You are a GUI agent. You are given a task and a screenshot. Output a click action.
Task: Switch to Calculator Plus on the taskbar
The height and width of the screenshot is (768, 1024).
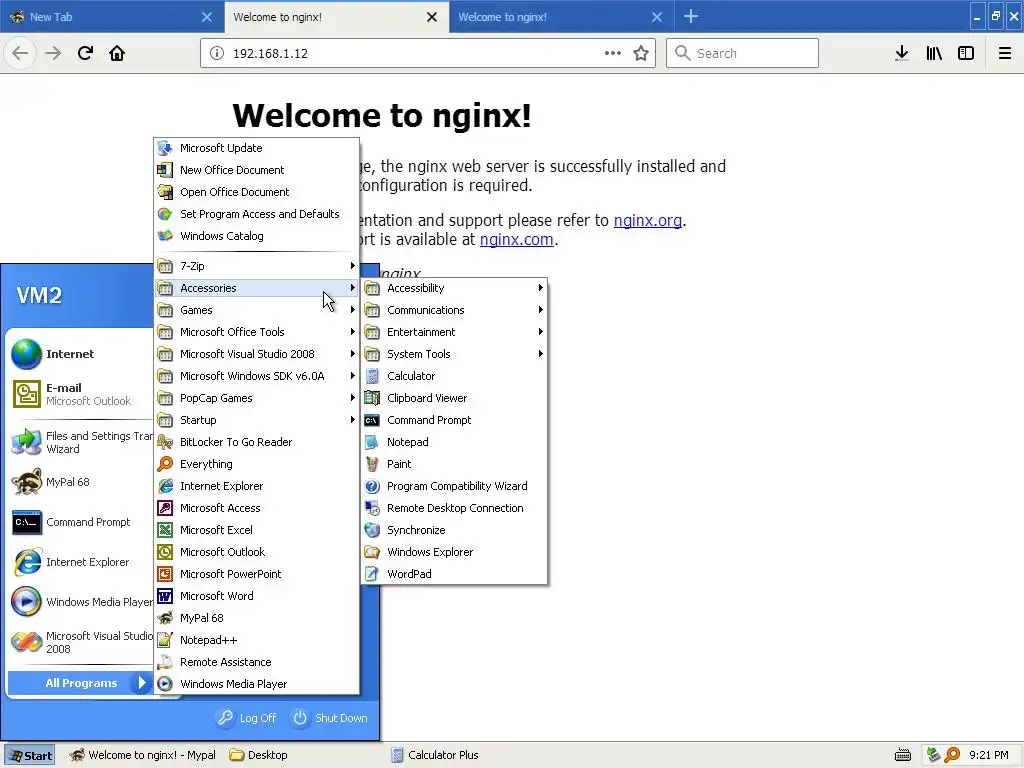tap(436, 756)
